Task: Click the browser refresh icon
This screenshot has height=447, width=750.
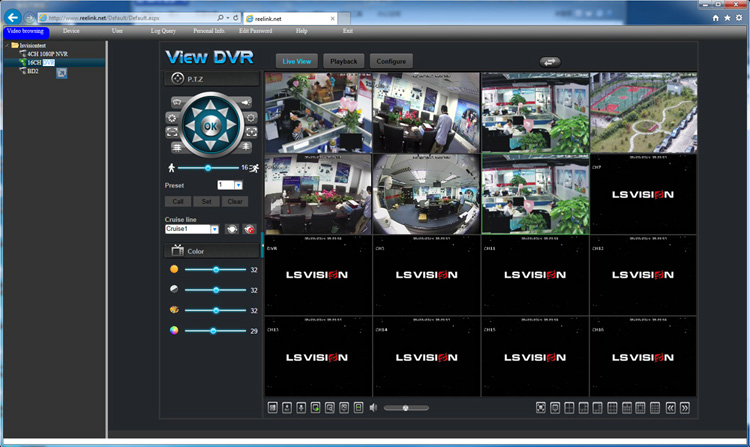Action: [236, 18]
